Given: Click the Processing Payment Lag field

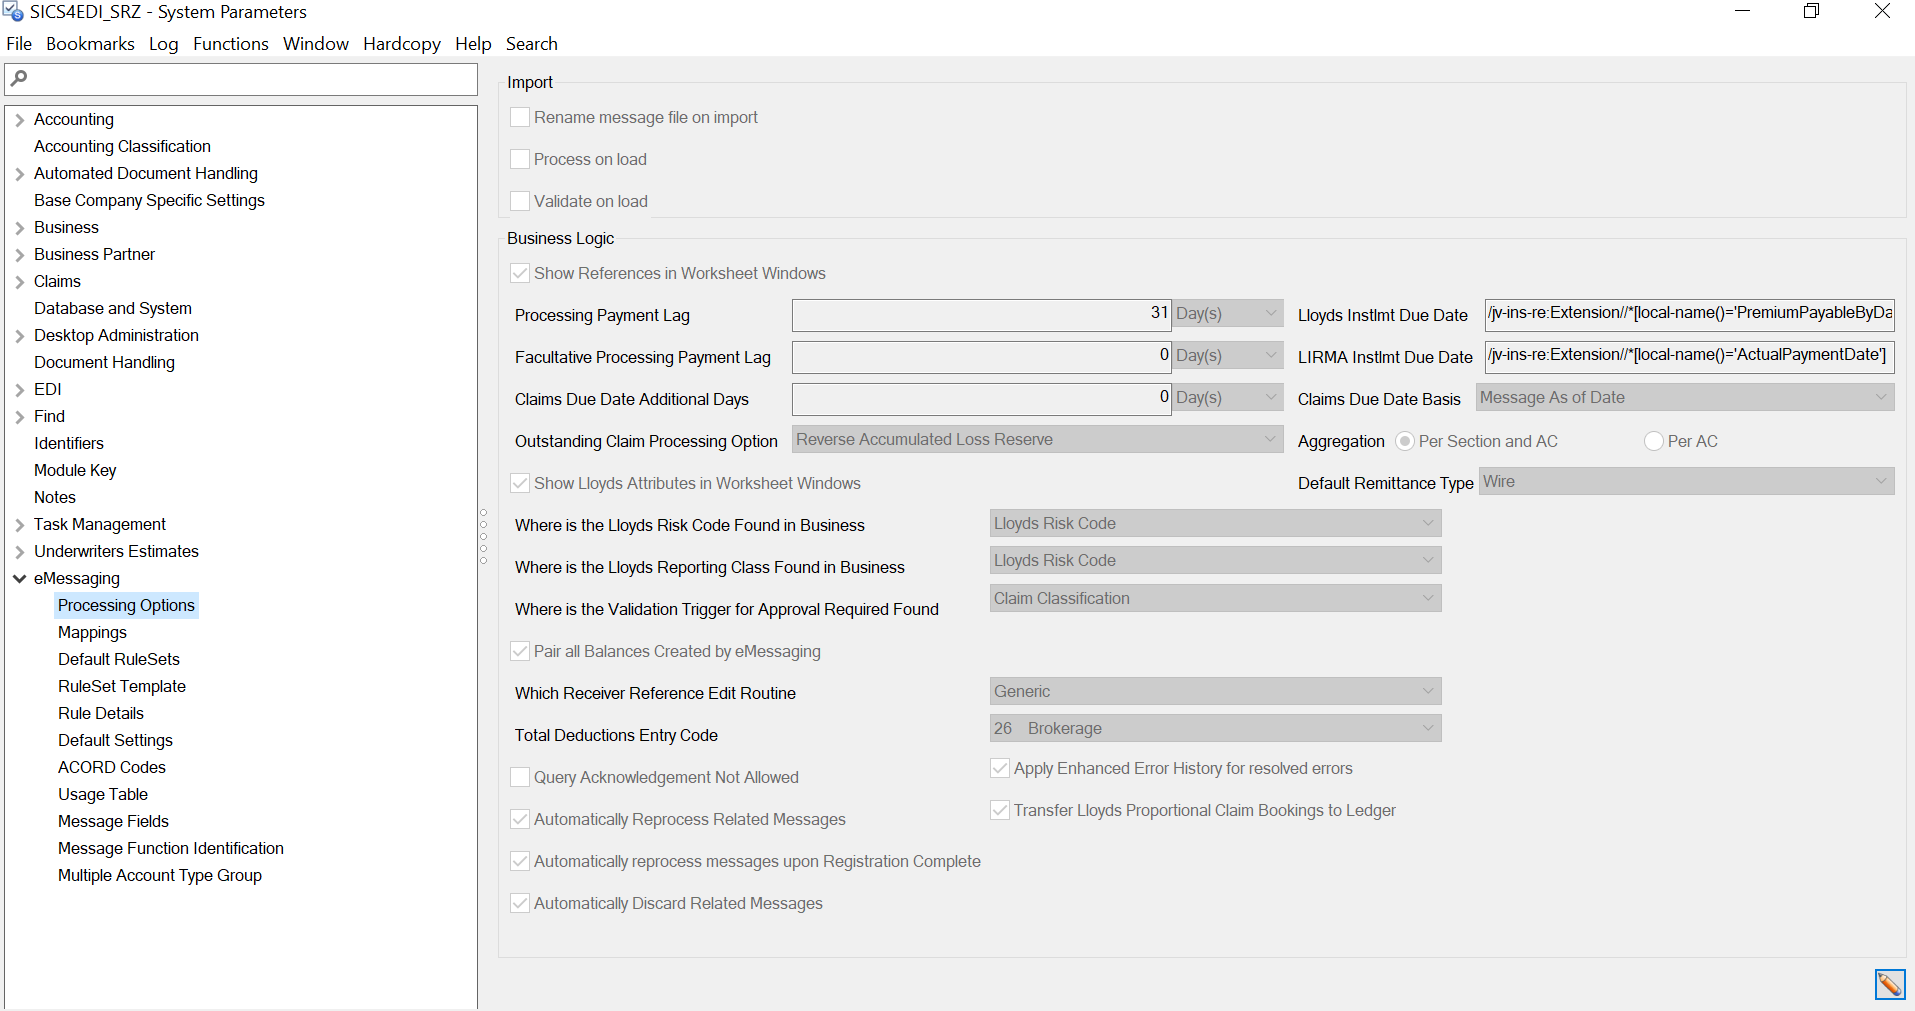Looking at the screenshot, I should 980,315.
